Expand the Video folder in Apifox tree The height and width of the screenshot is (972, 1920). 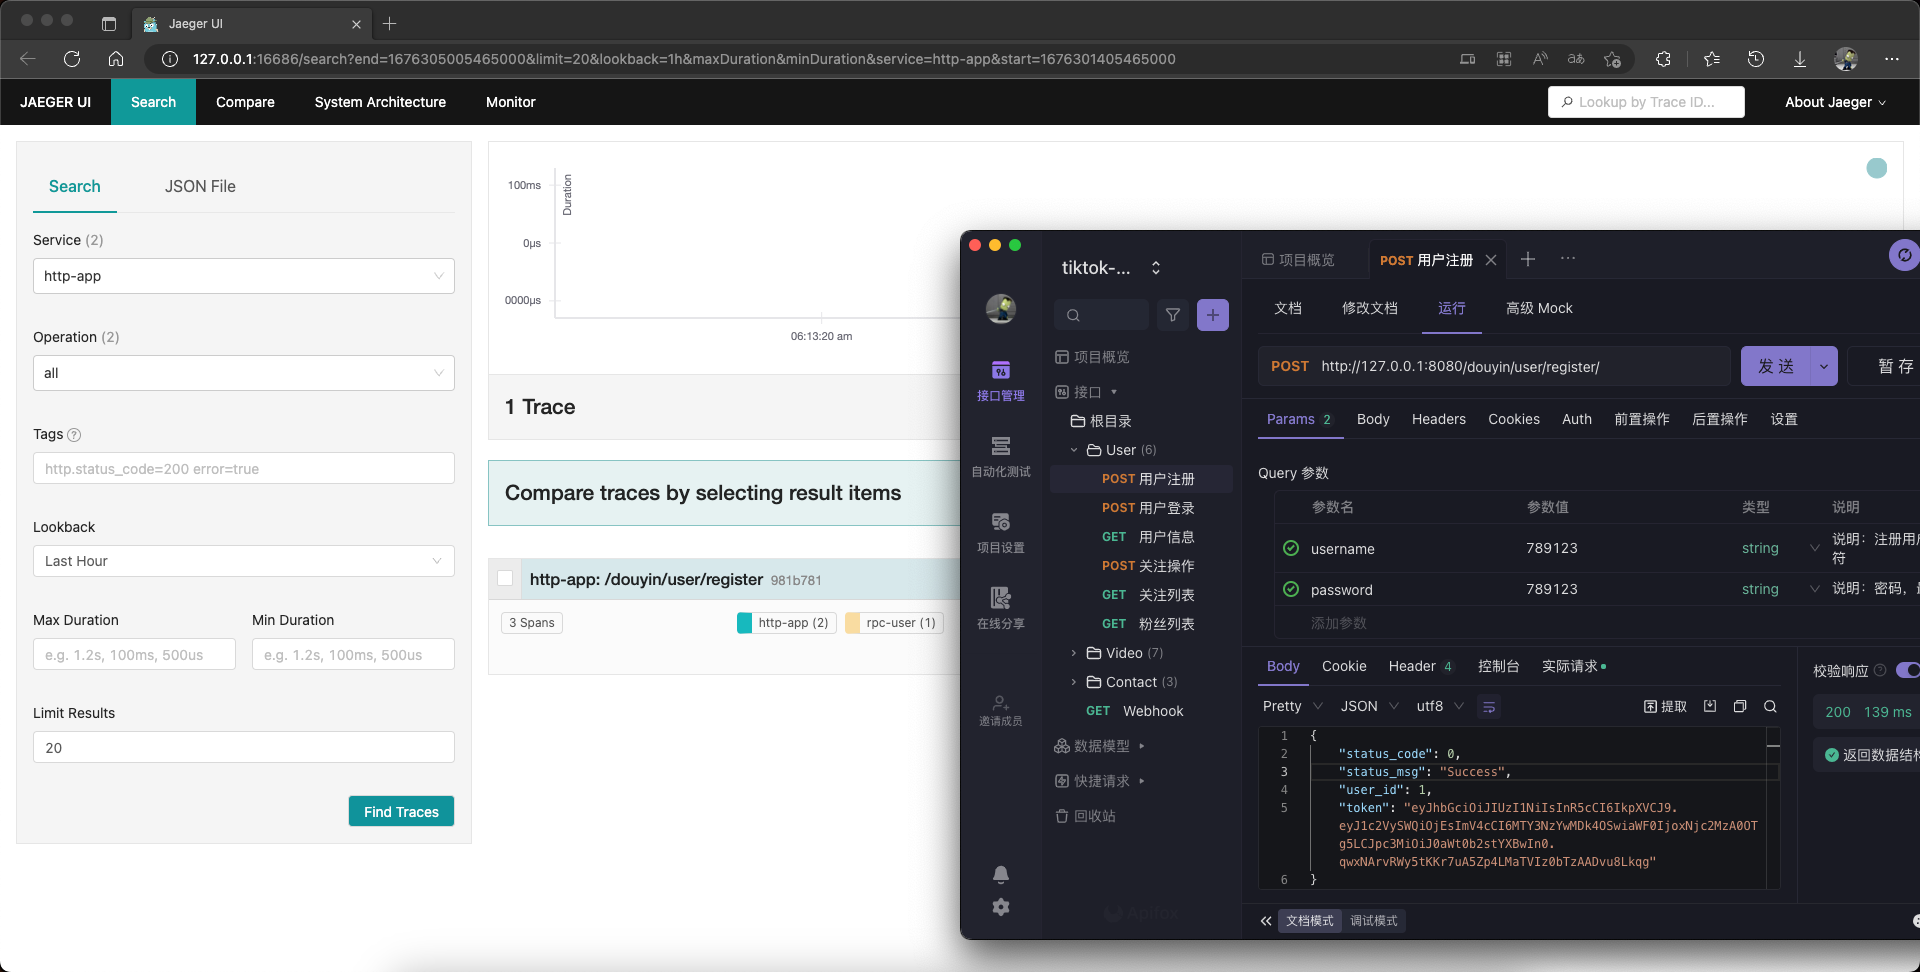tap(1074, 653)
